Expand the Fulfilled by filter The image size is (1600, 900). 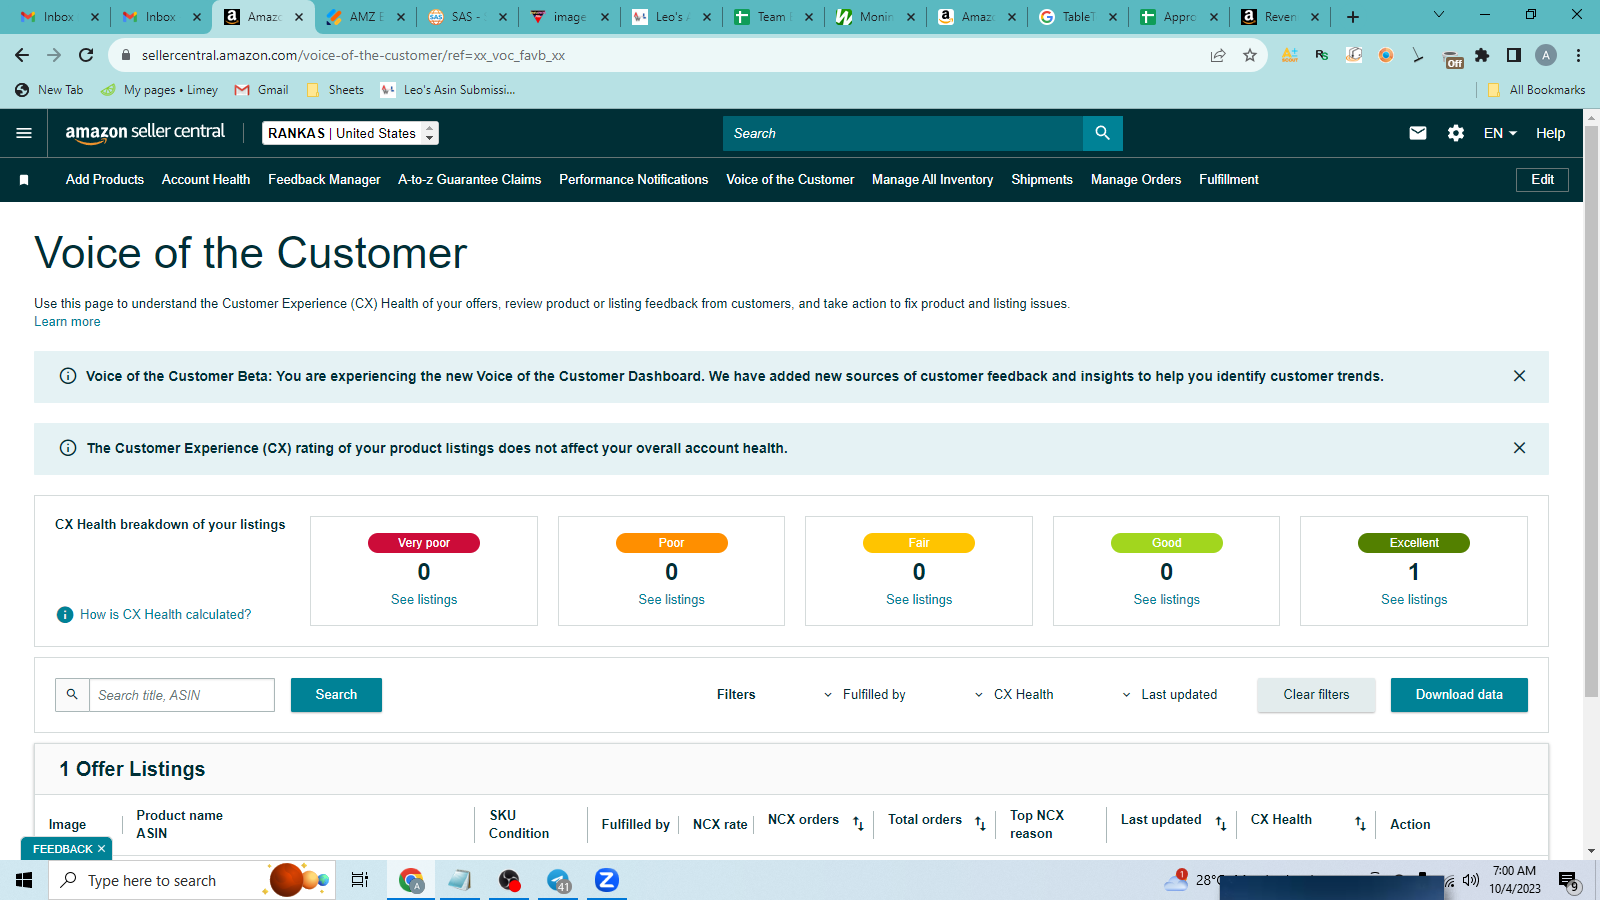tap(864, 695)
